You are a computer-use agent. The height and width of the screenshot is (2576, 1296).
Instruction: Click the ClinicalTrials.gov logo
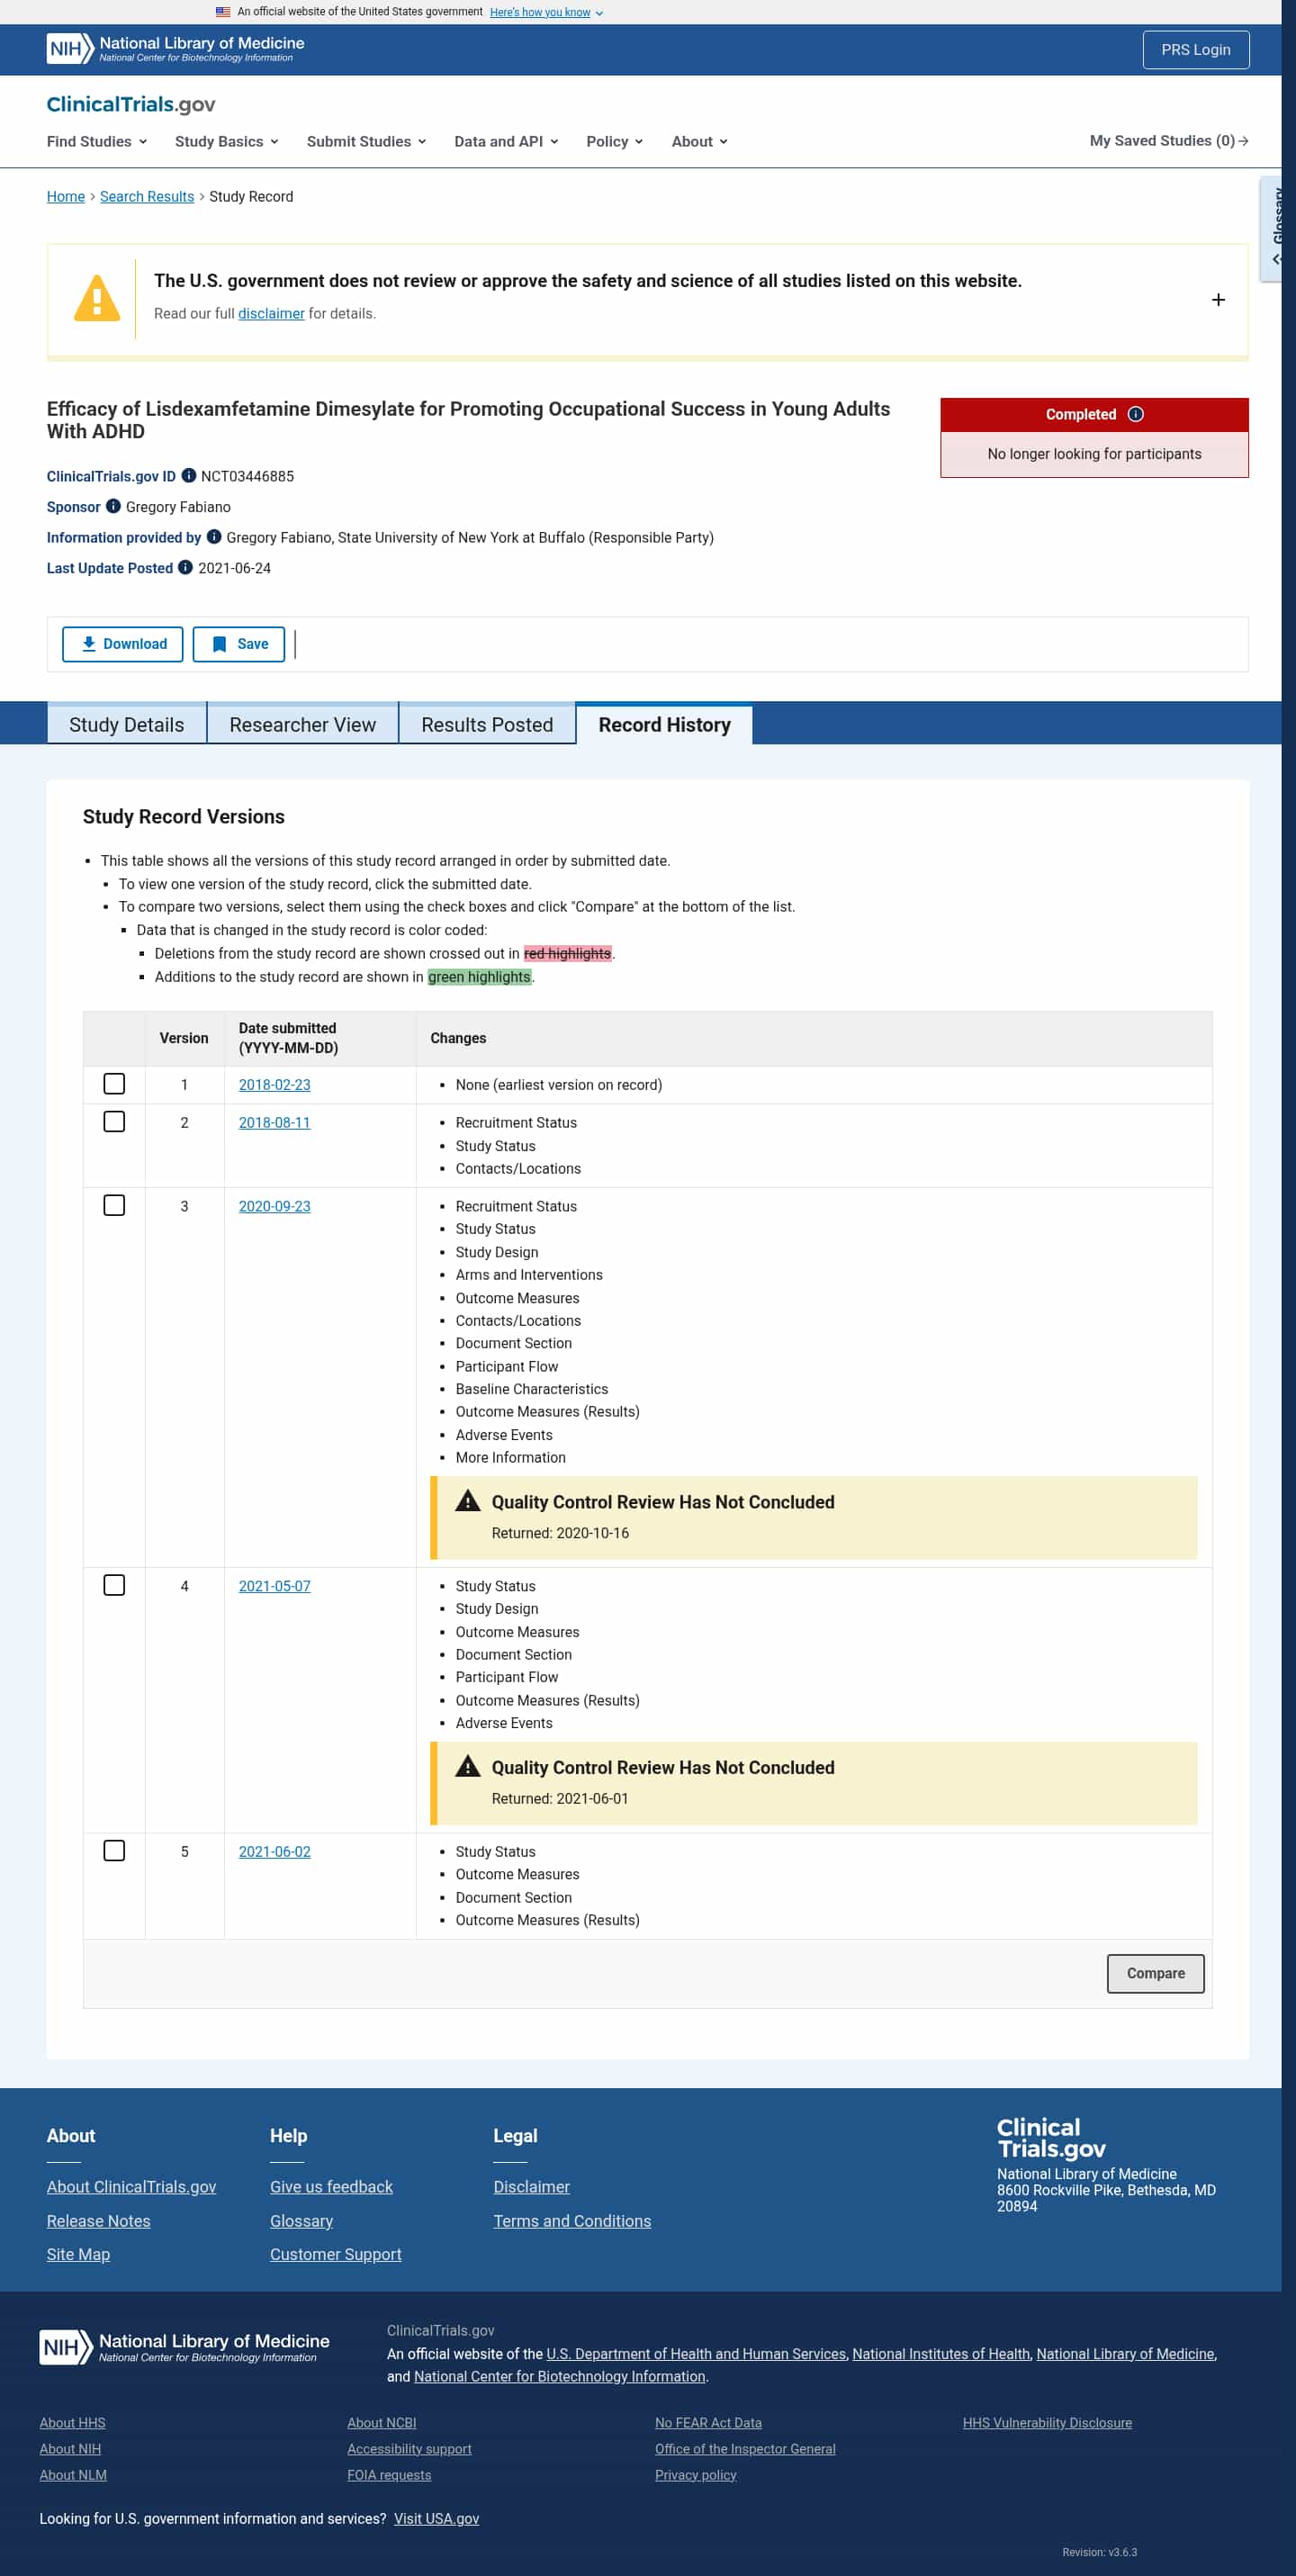tap(131, 104)
